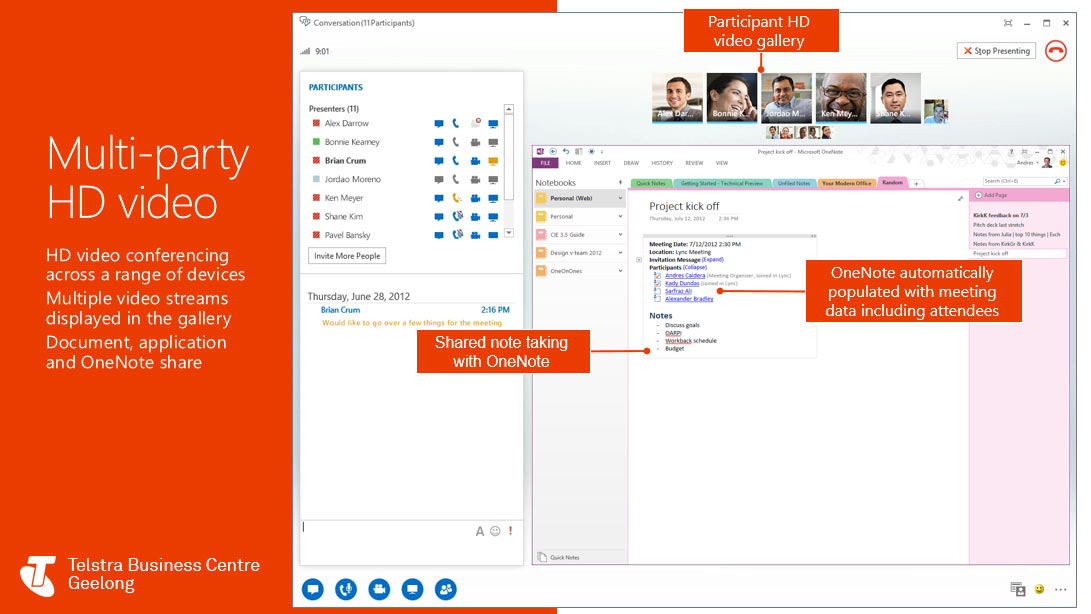Click the OneNote full page view expand icon
The image size is (1091, 614).
960,198
